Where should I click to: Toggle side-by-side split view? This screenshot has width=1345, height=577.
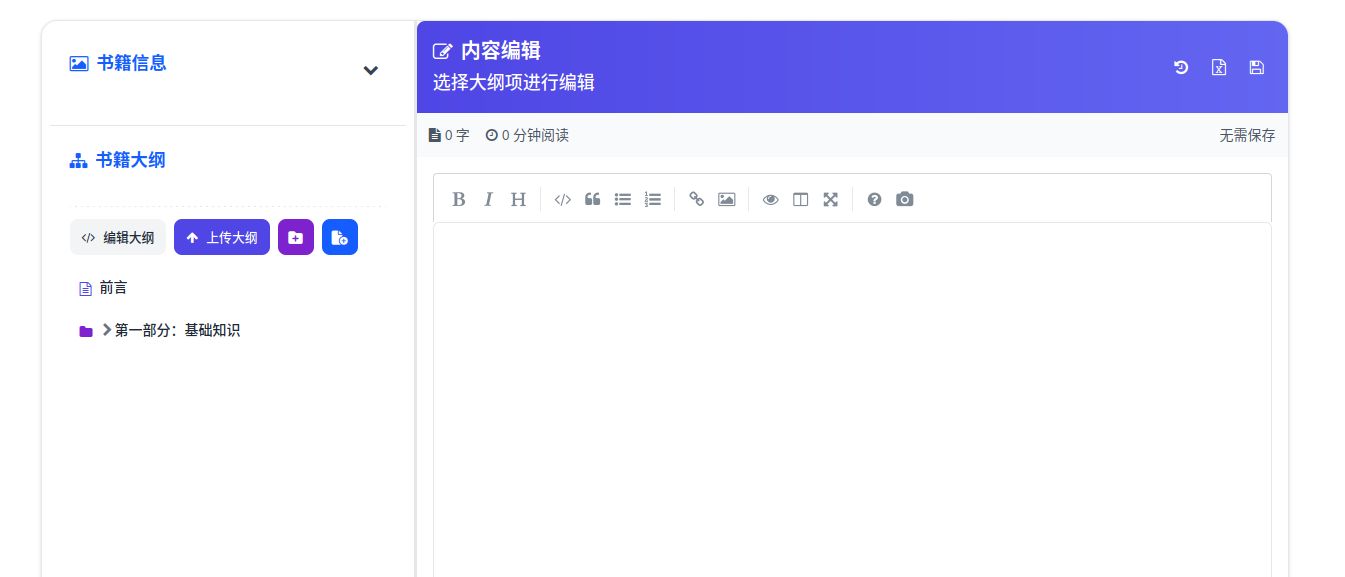point(801,199)
